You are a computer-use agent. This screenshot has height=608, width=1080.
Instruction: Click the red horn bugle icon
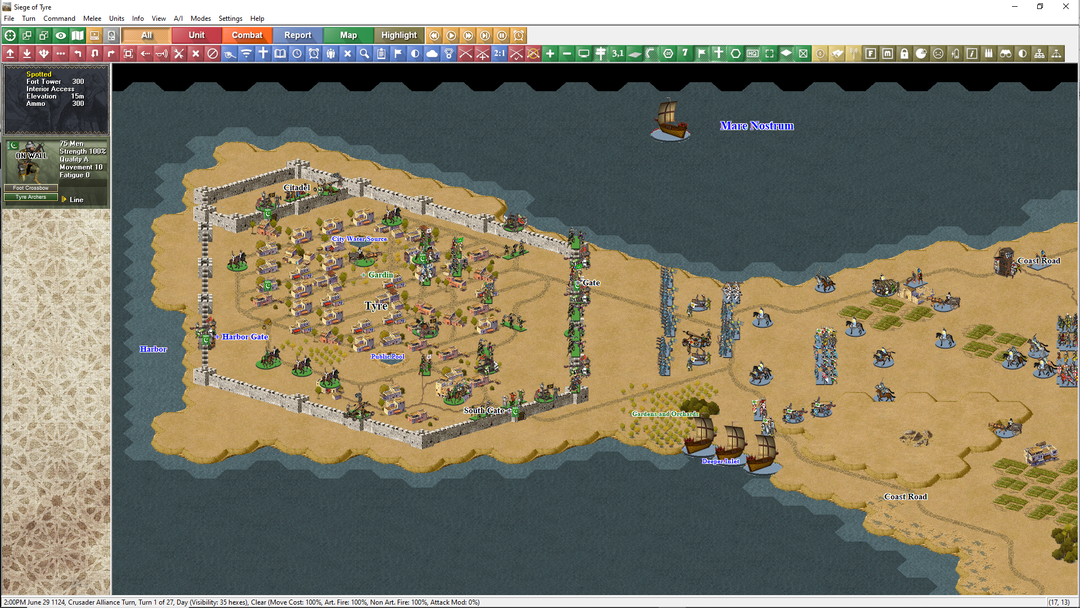click(162, 53)
